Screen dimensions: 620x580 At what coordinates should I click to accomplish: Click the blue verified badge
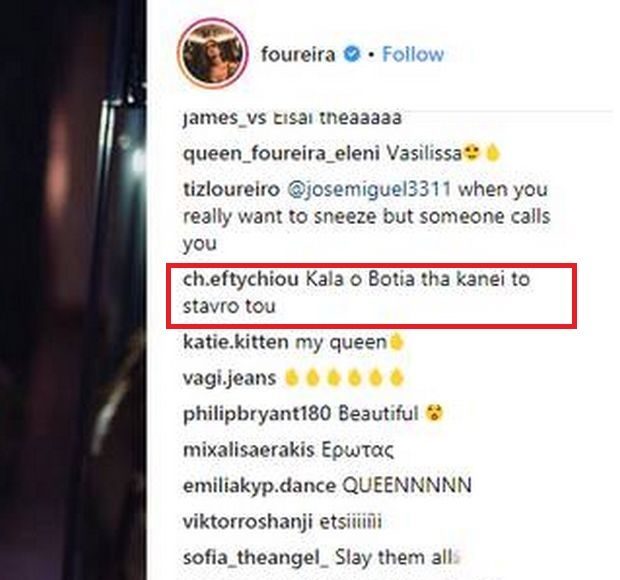tap(351, 54)
